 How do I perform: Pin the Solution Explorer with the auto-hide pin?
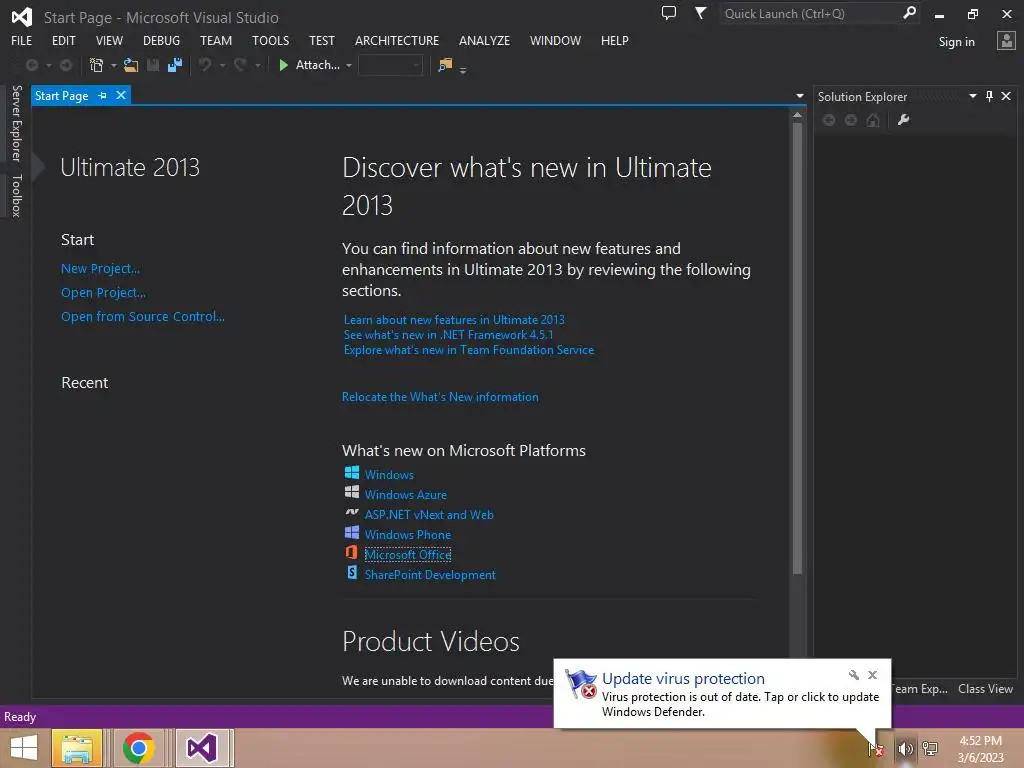coord(989,97)
